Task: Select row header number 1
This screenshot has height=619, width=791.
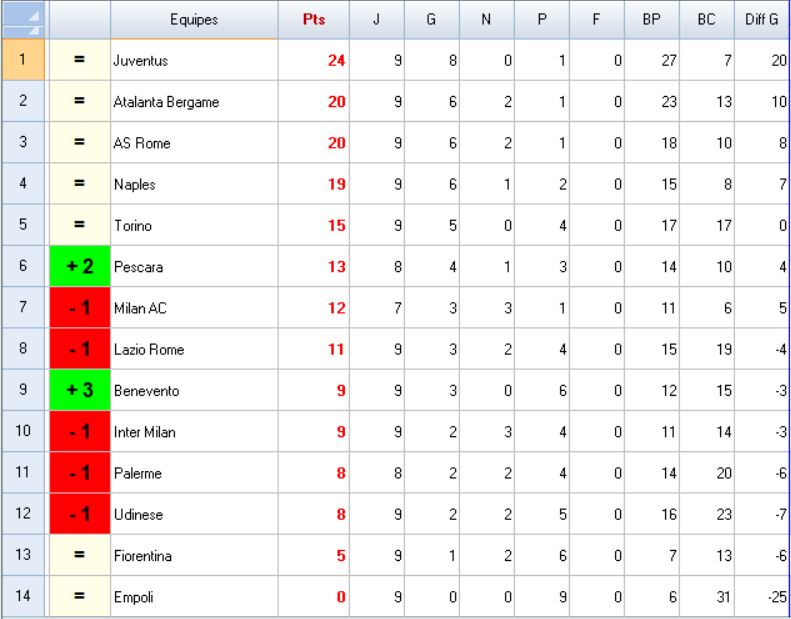Action: (x=22, y=61)
